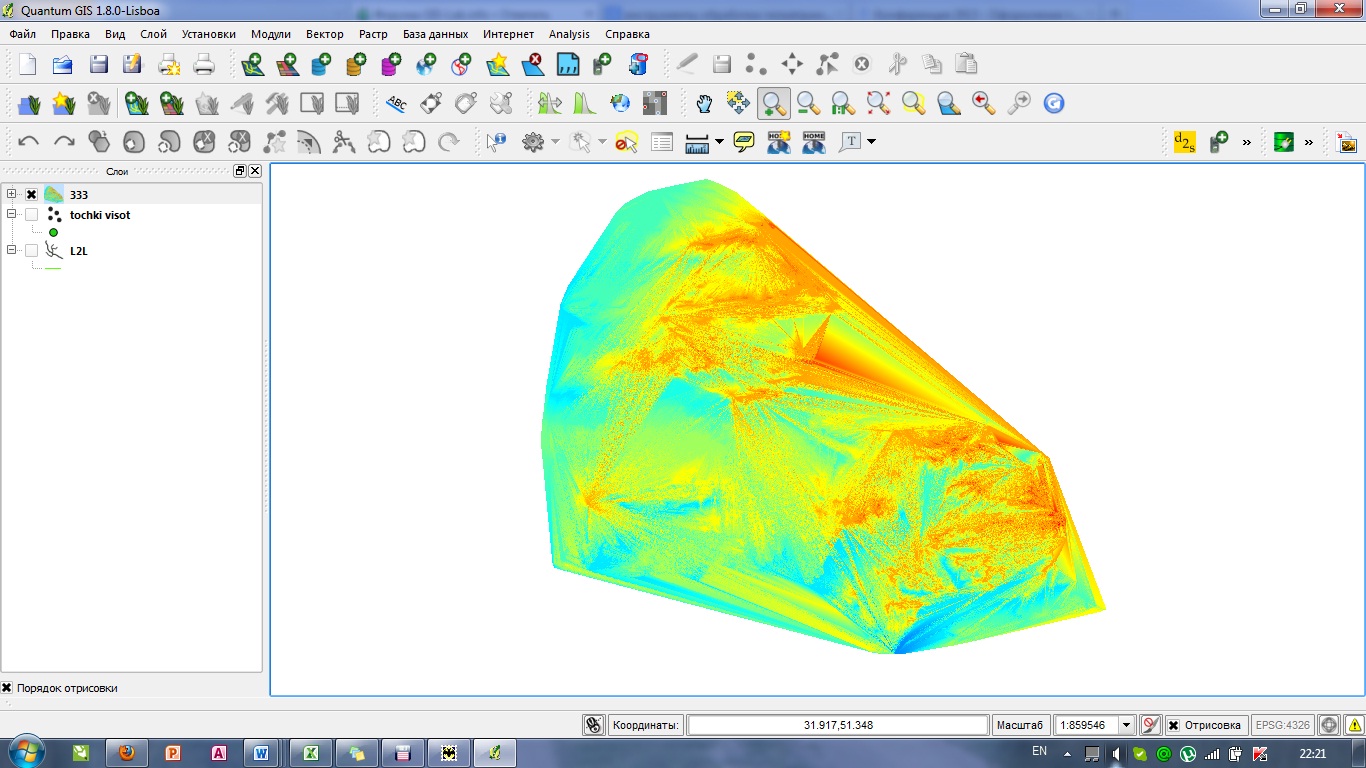Click the Refresh map icon

(x=1053, y=103)
